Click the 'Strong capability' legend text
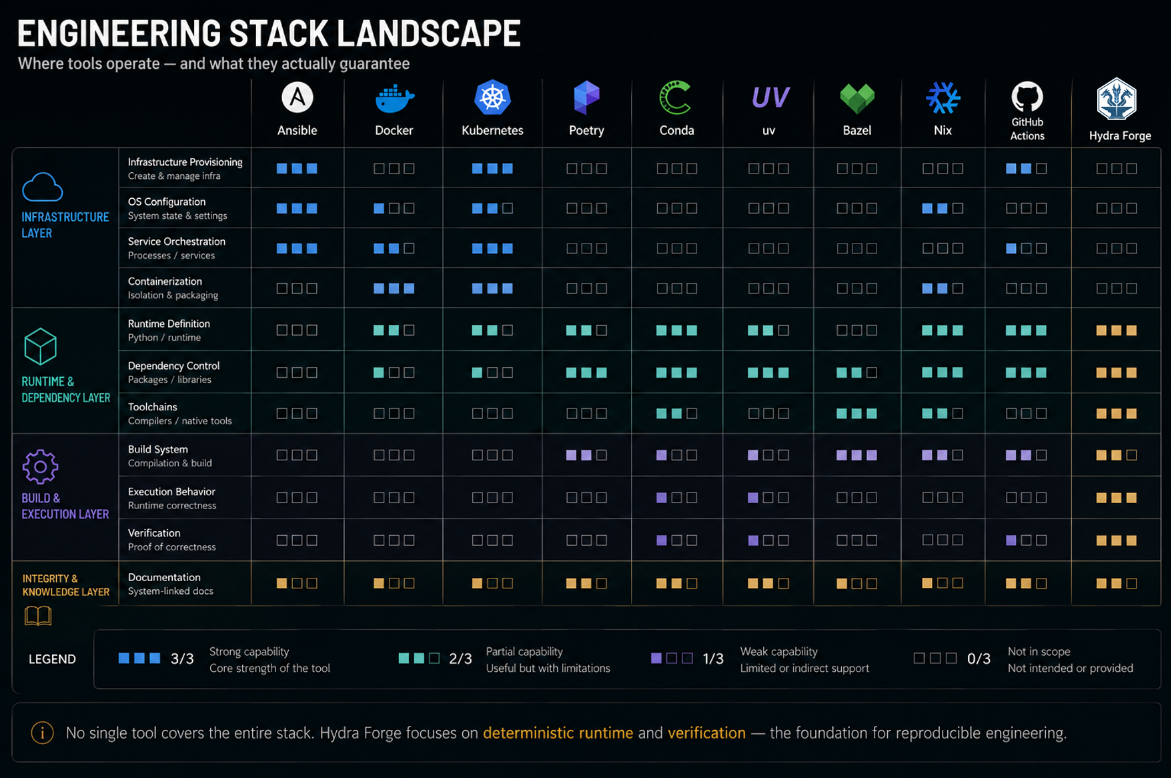This screenshot has height=778, width=1171. tap(249, 652)
